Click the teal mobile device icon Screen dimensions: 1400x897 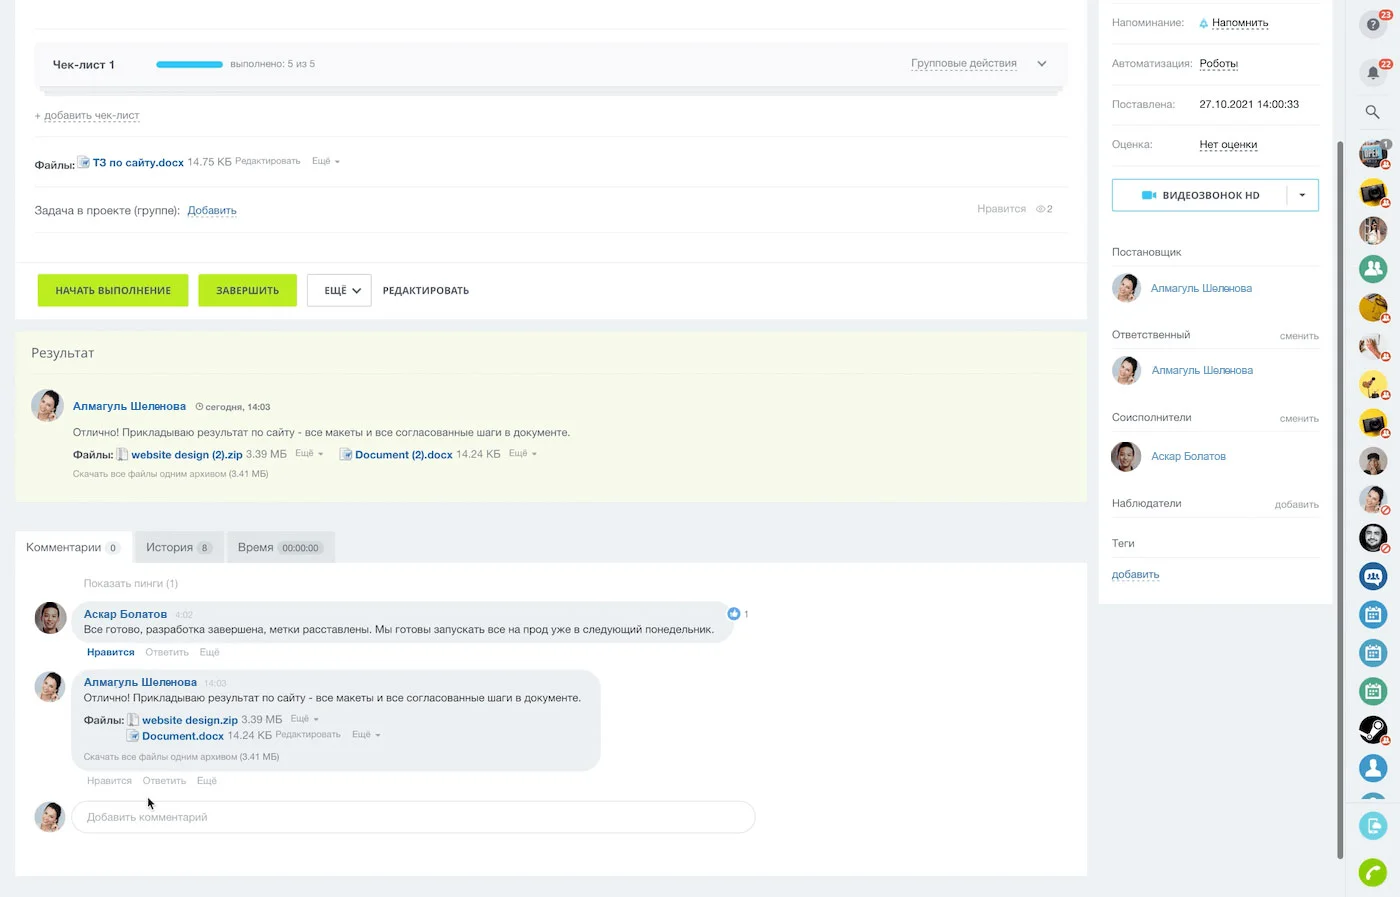1373,826
